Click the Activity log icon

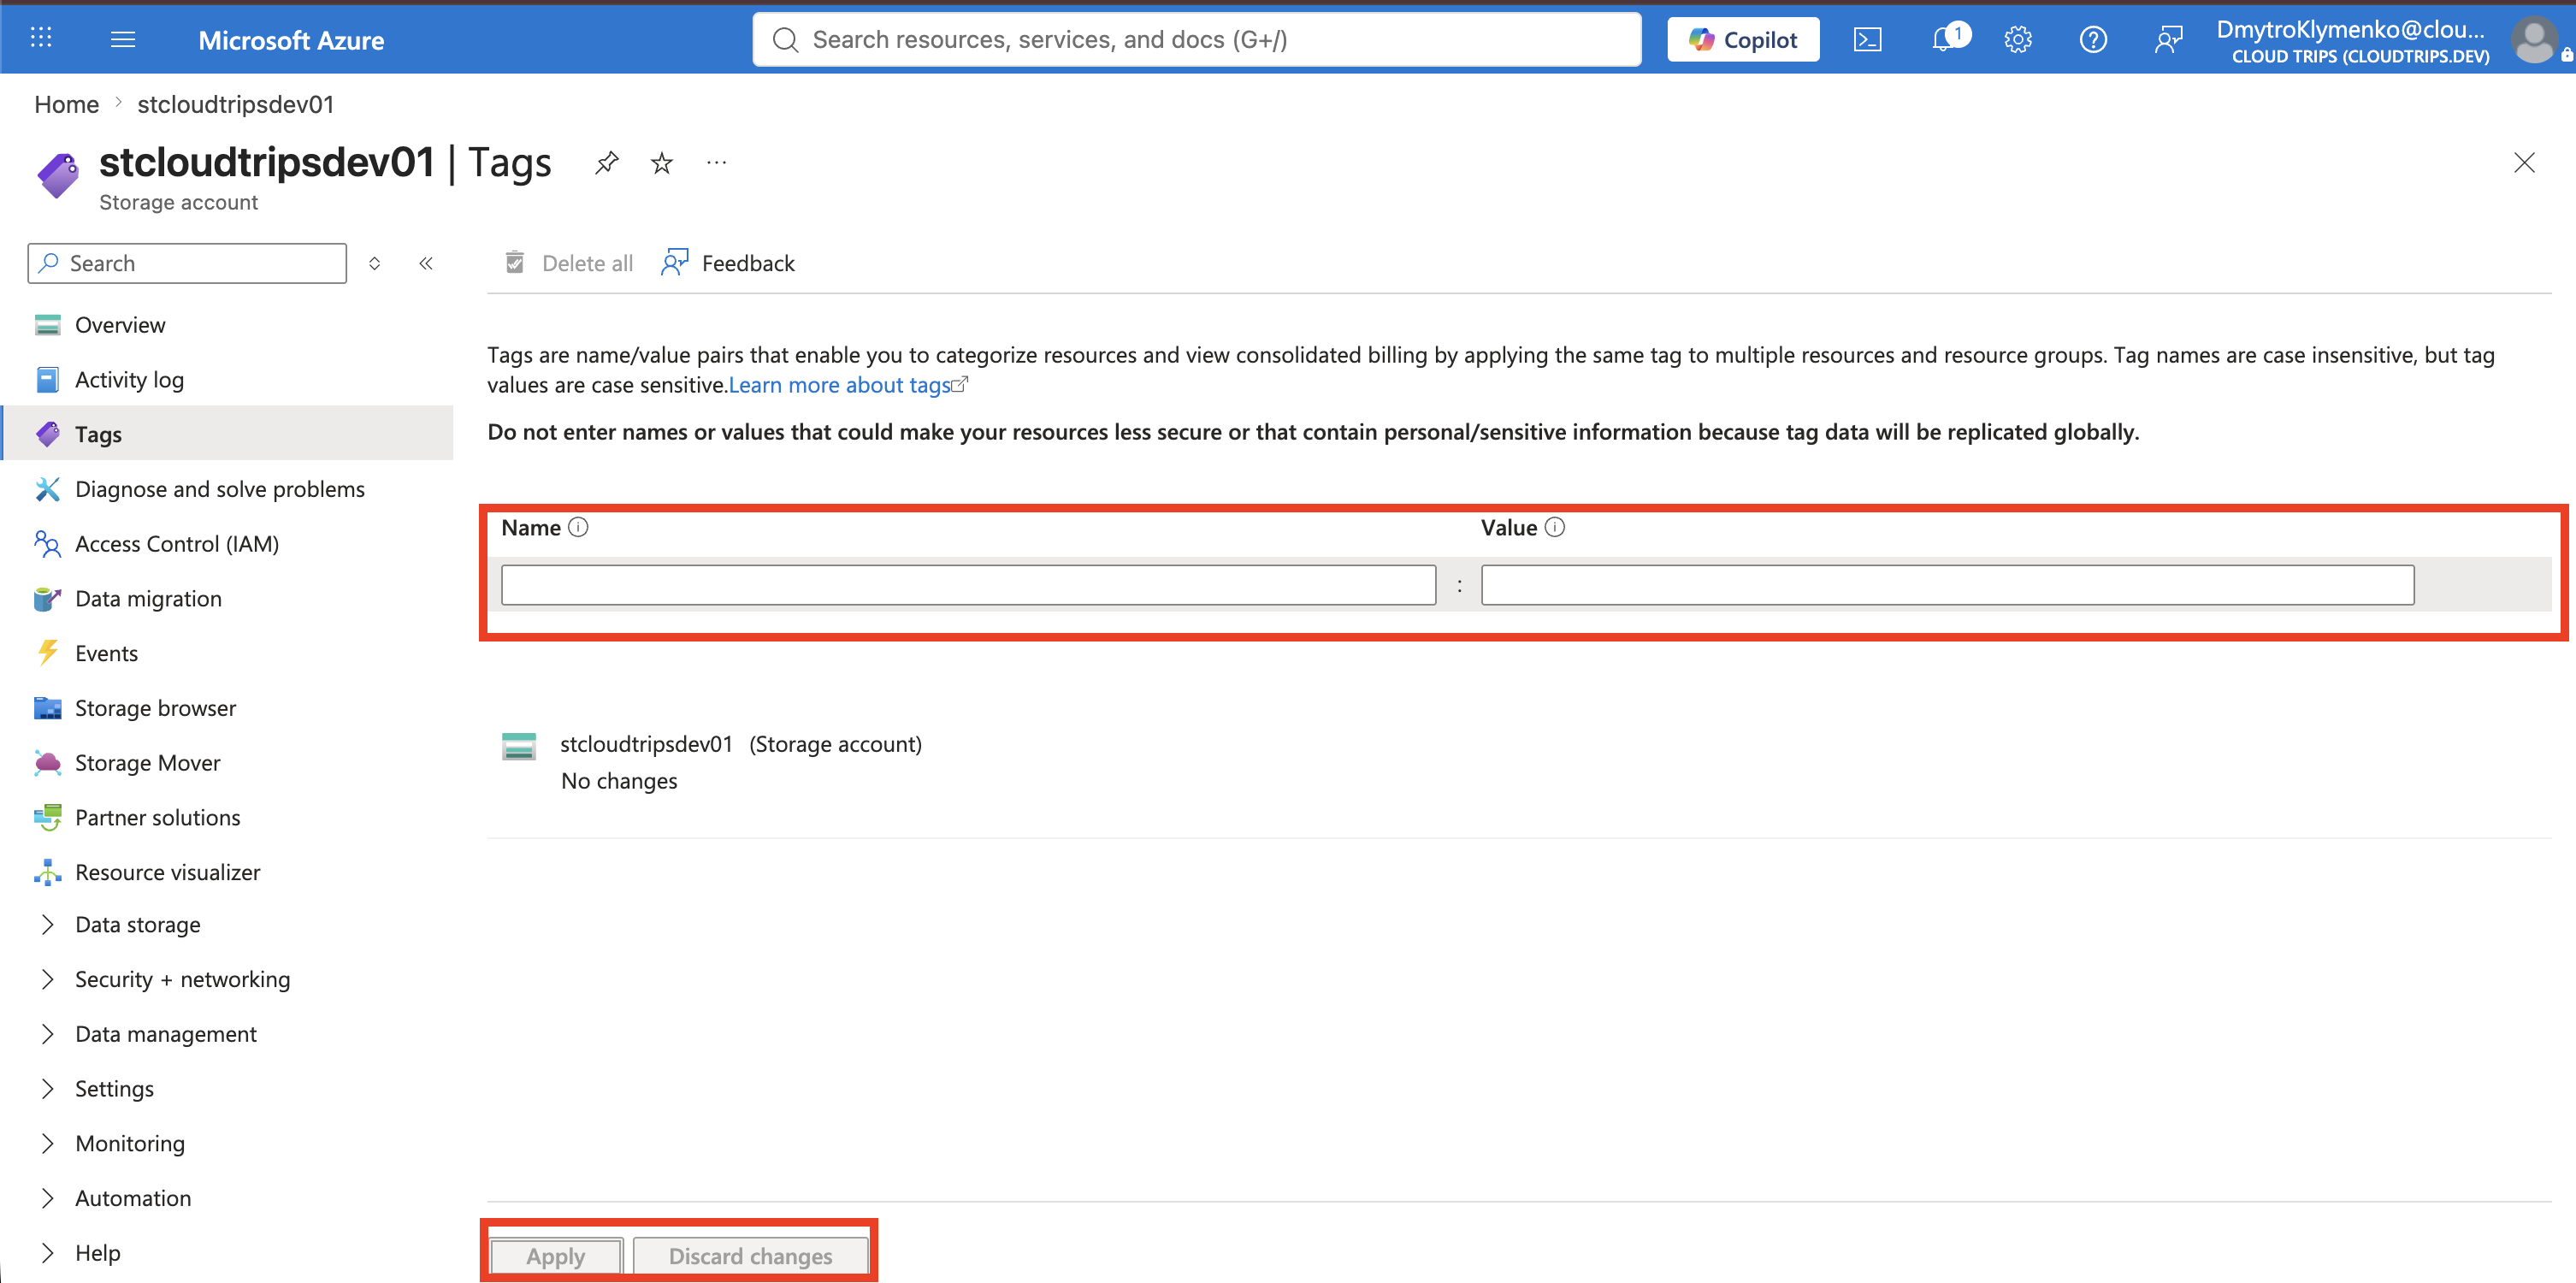pyautogui.click(x=47, y=380)
